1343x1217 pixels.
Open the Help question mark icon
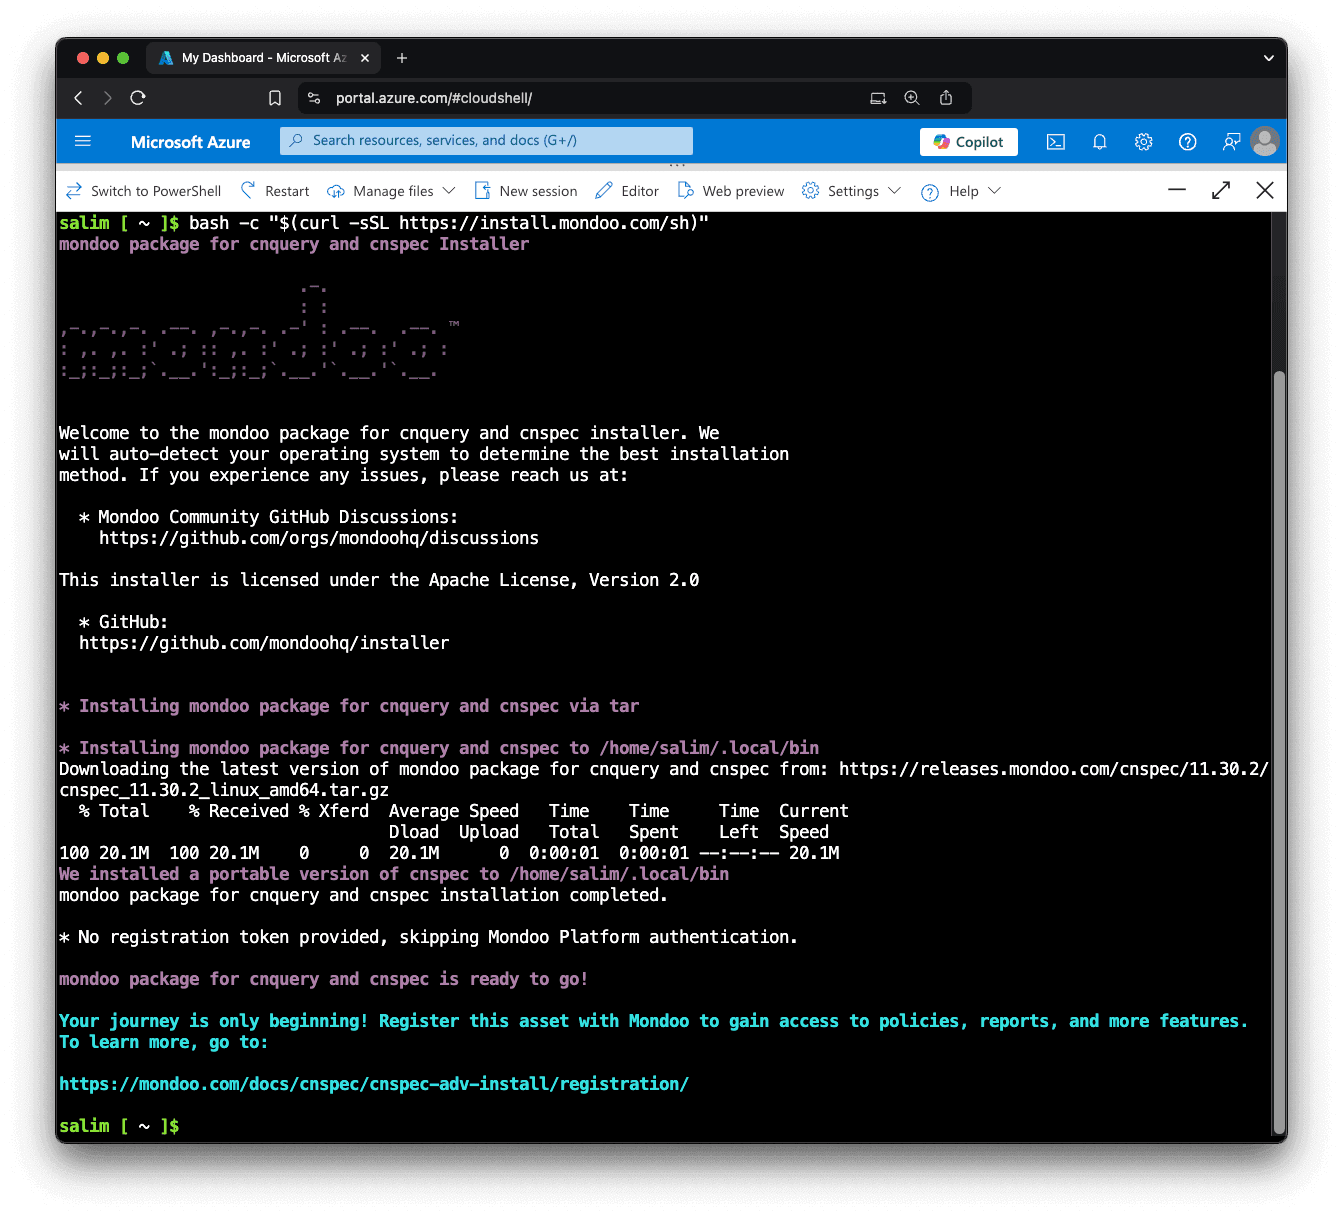click(1187, 142)
